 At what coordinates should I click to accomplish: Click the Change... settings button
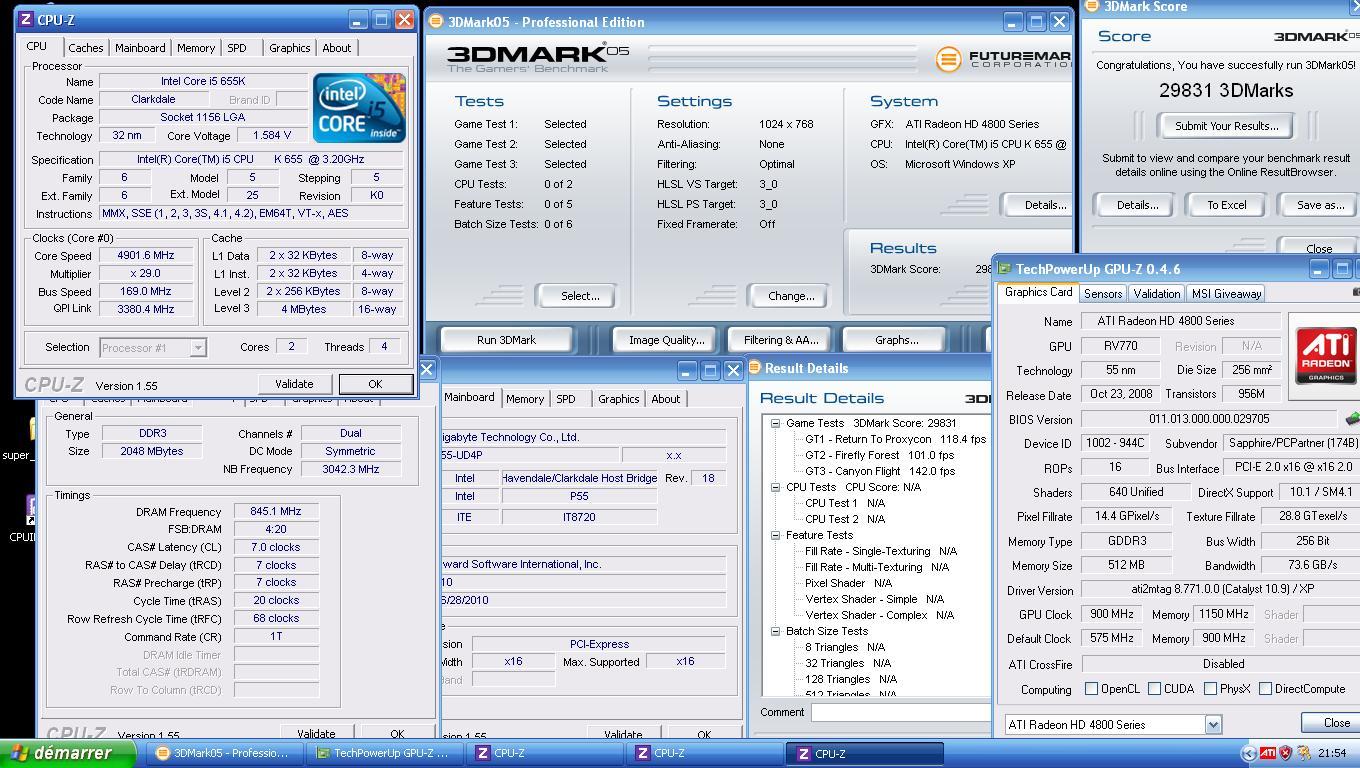click(791, 296)
